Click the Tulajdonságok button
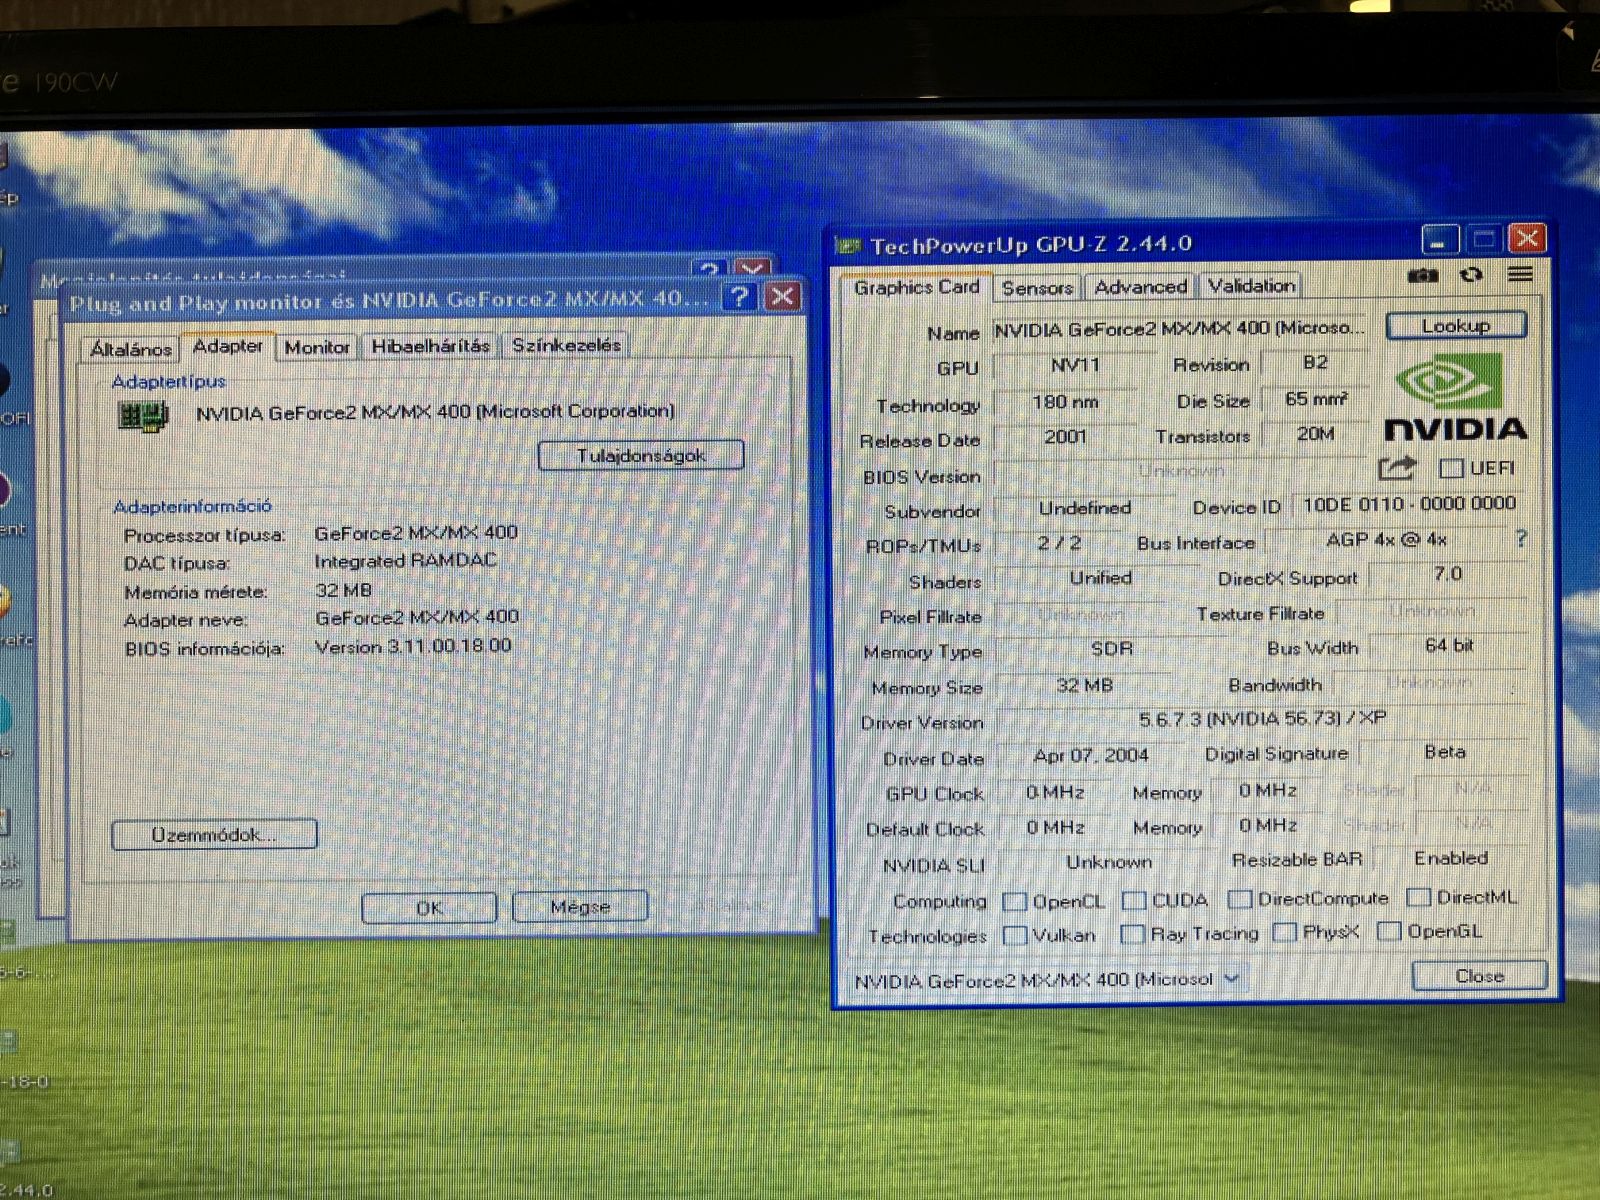 click(x=641, y=455)
